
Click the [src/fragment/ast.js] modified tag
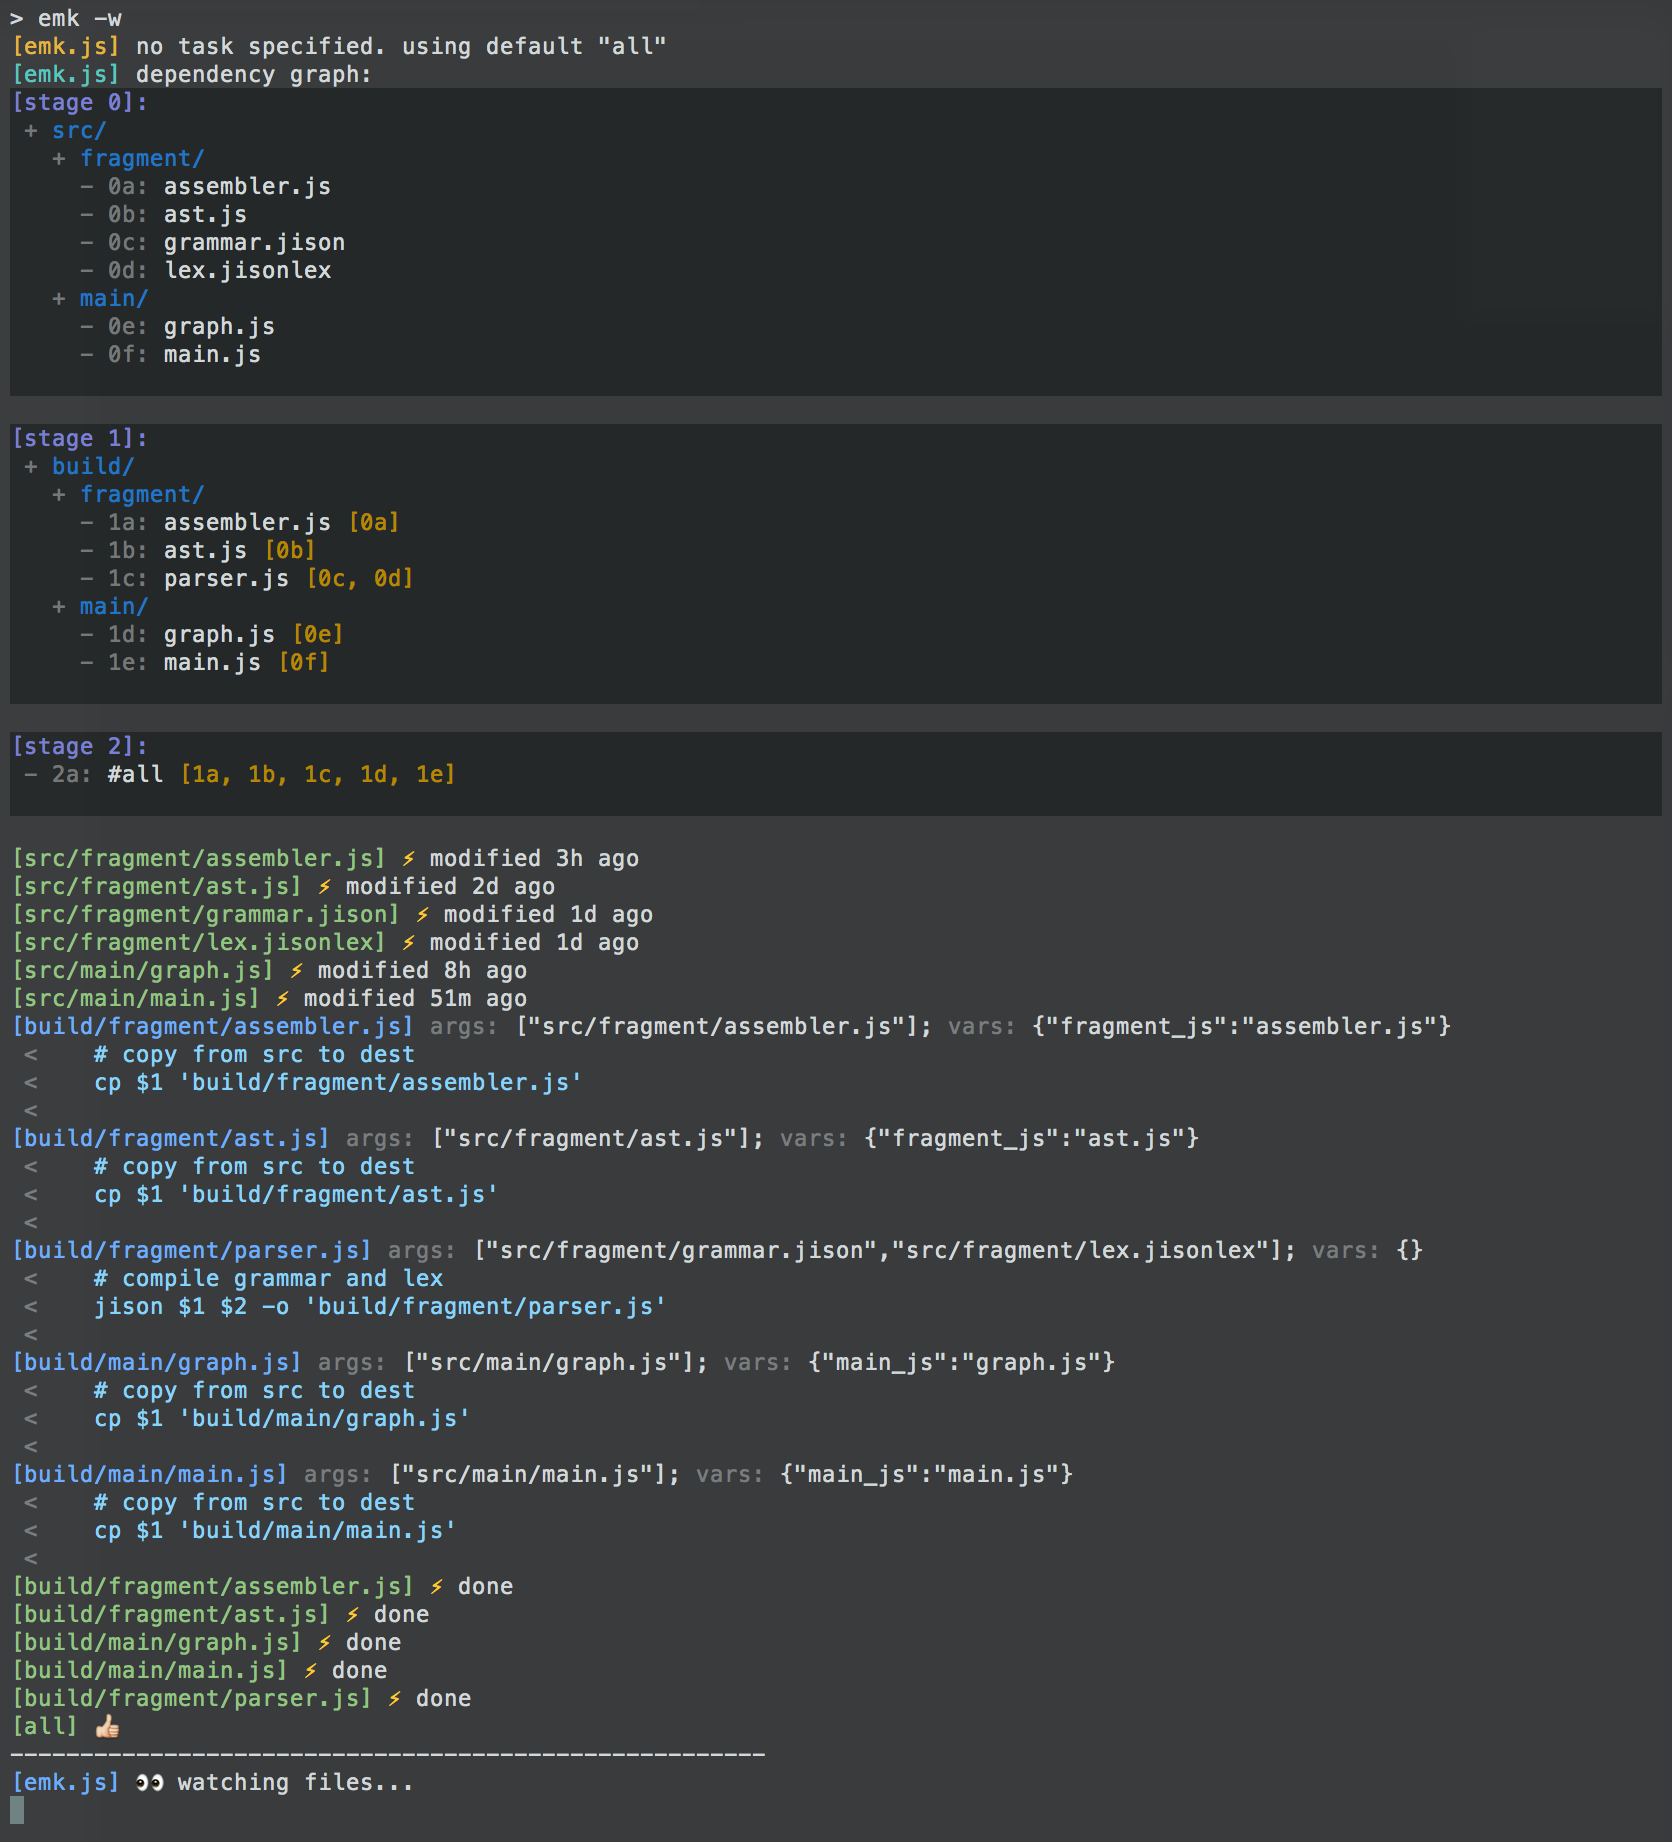pos(157,887)
